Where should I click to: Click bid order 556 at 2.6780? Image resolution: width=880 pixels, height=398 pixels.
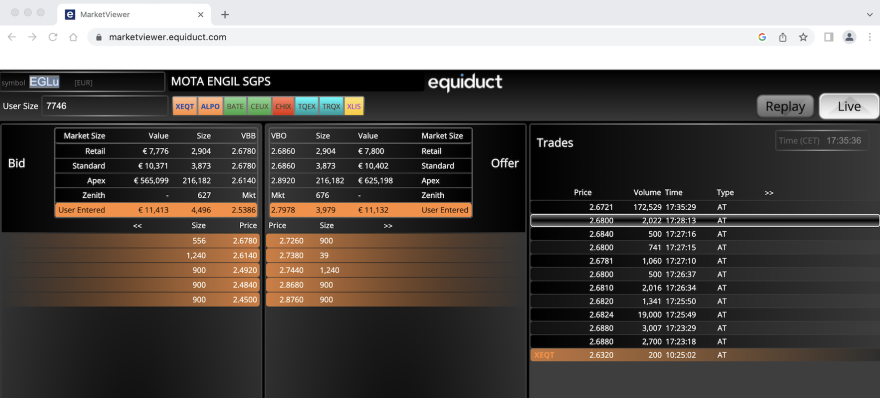(x=131, y=241)
